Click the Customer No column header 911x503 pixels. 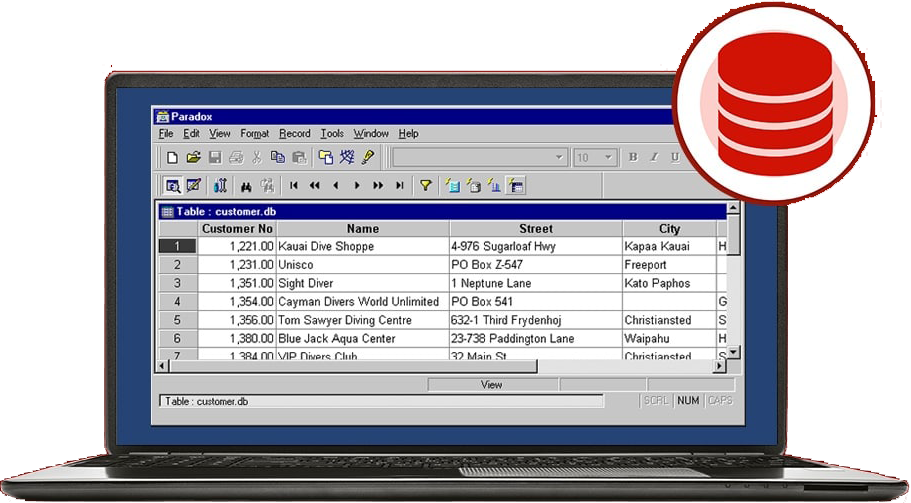click(x=237, y=229)
